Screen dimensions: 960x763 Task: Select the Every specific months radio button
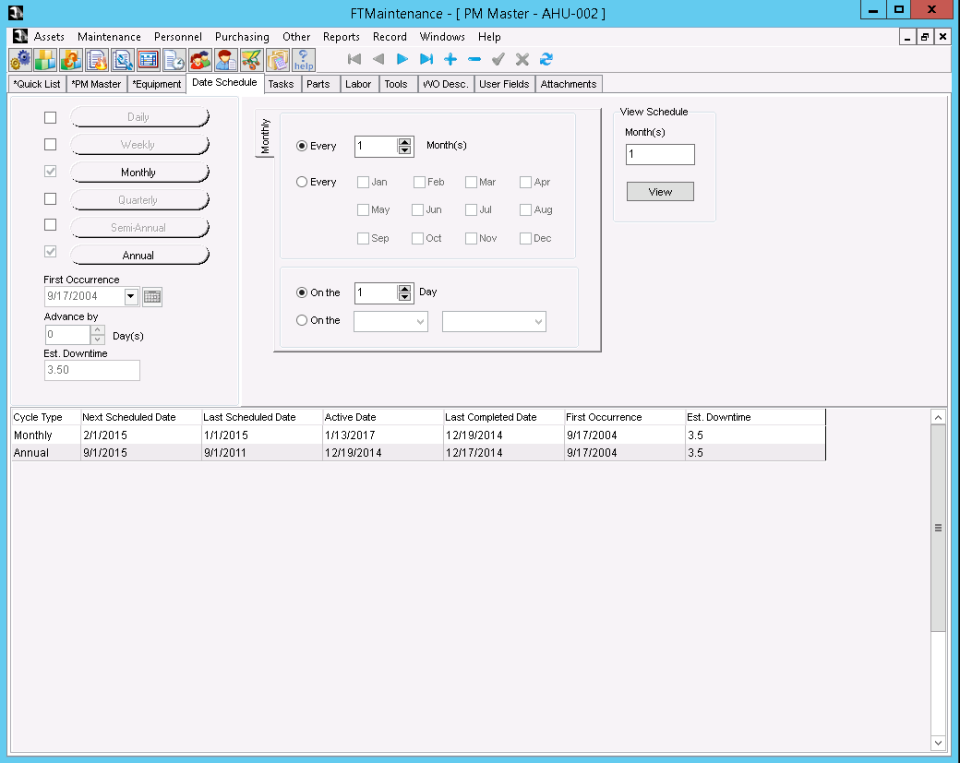click(x=301, y=182)
